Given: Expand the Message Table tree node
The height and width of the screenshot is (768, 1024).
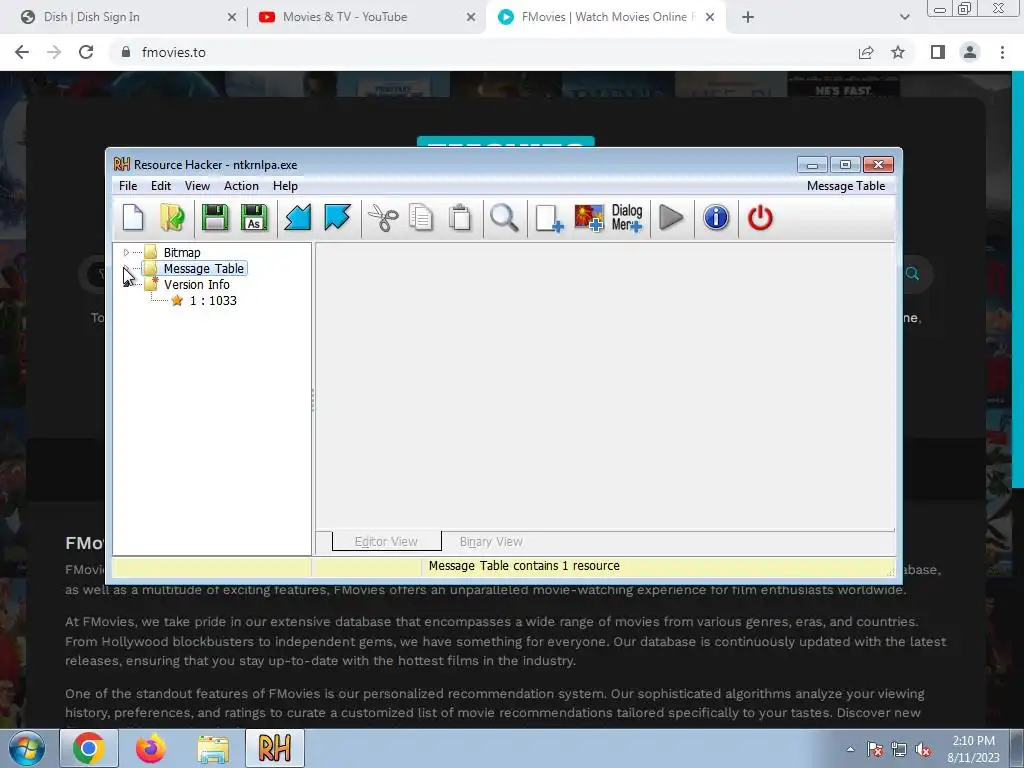Looking at the screenshot, I should (x=126, y=268).
